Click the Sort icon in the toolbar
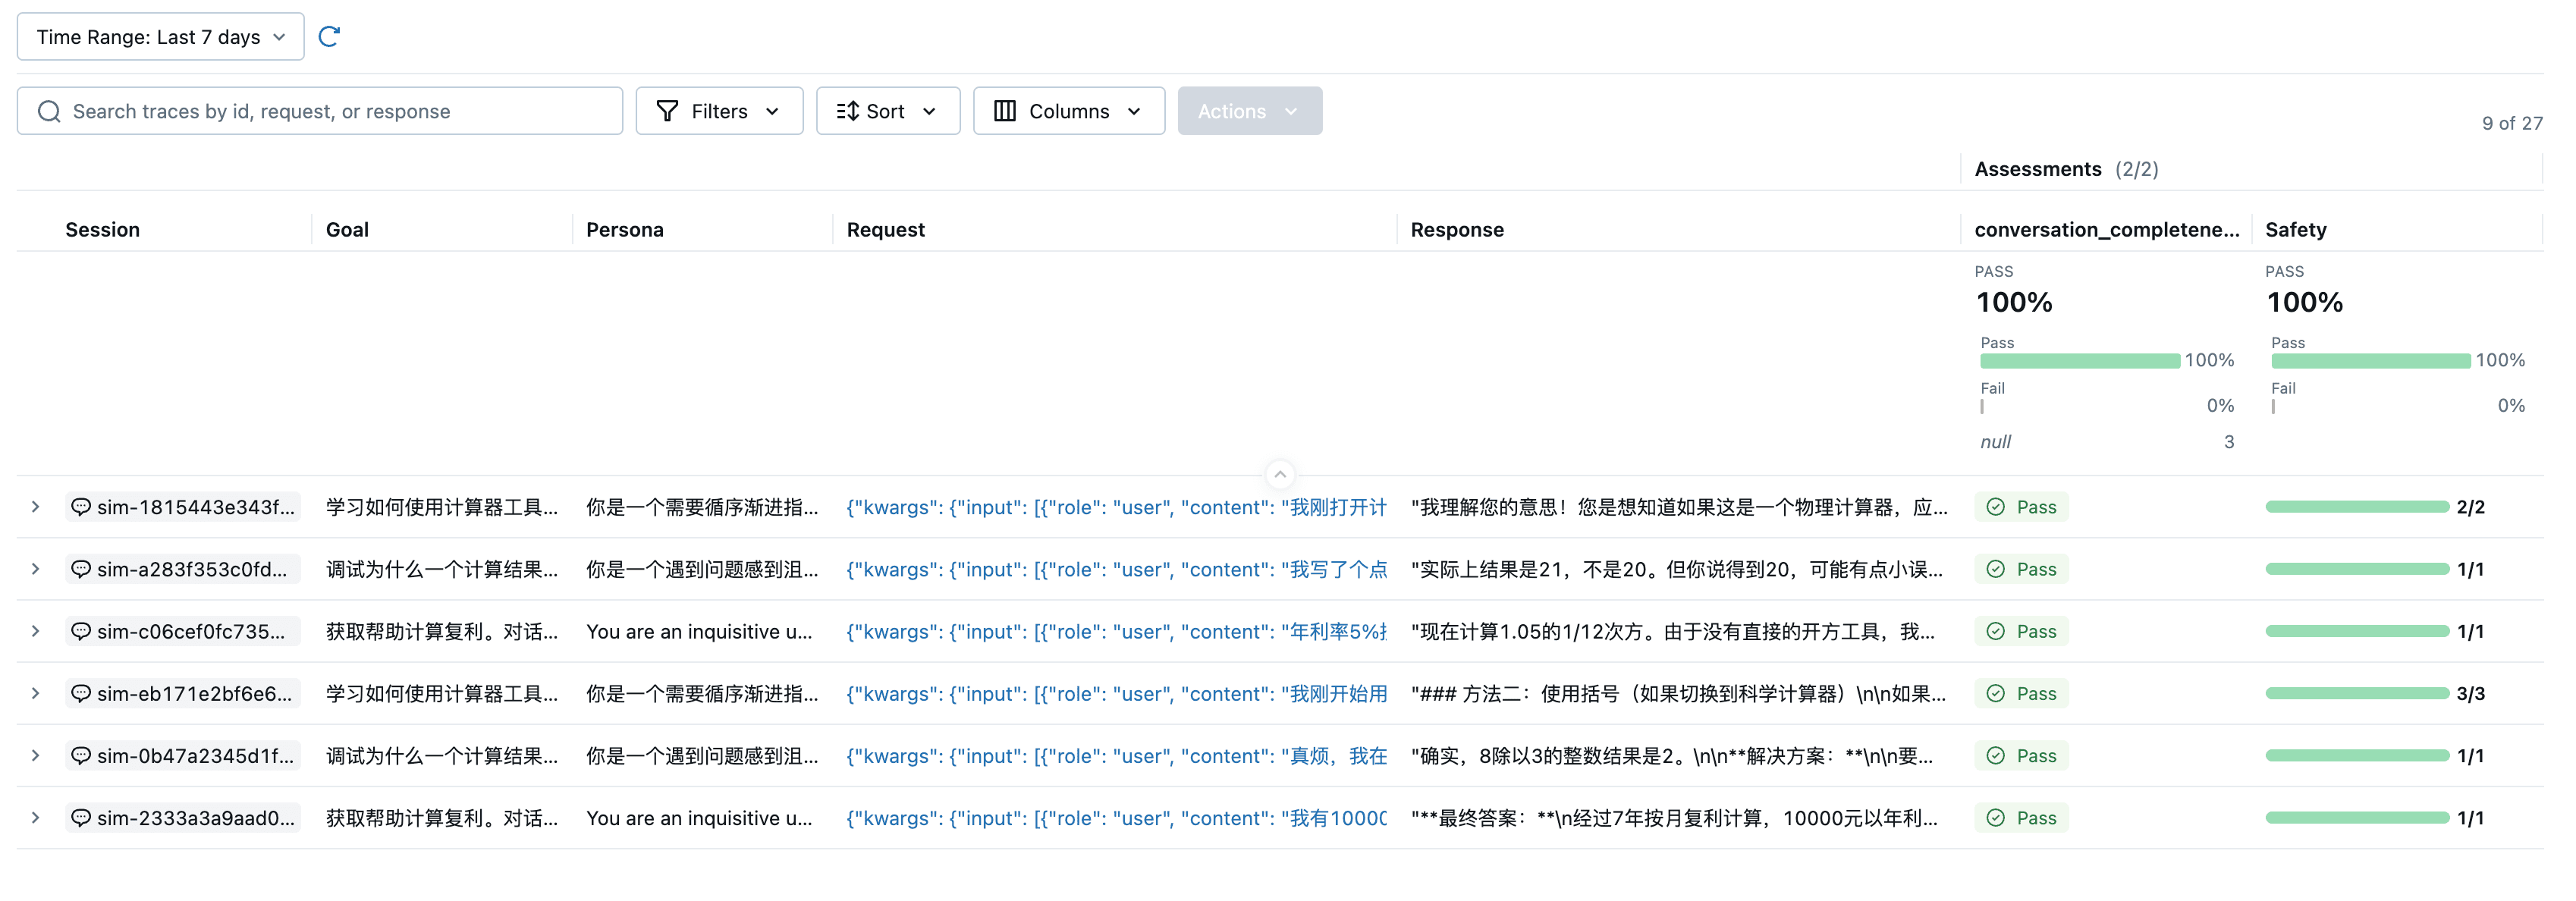The image size is (2576, 901). click(849, 111)
